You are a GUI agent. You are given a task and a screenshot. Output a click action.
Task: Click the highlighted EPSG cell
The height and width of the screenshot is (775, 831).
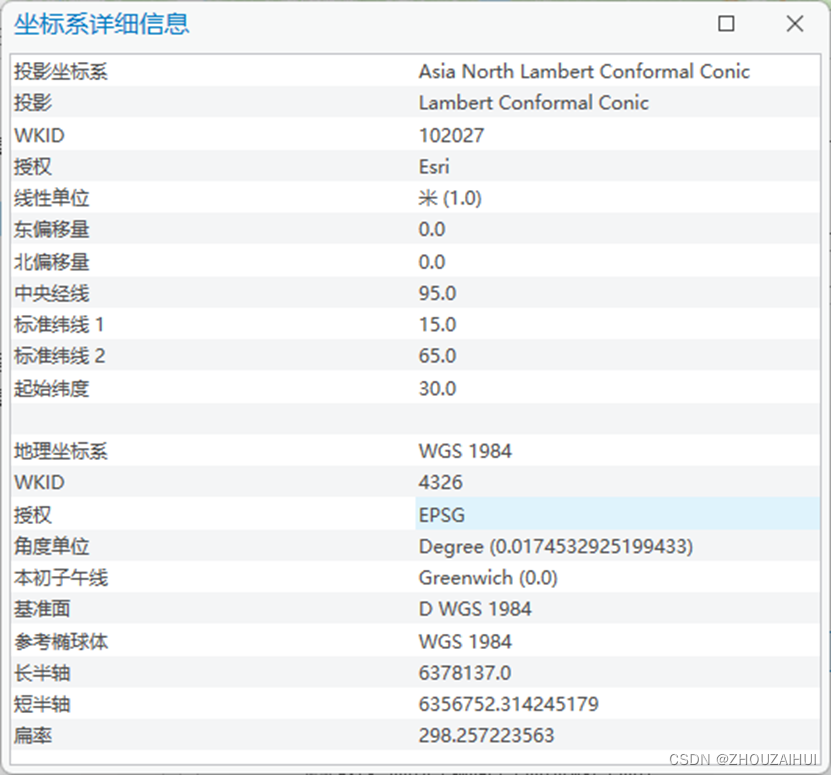pos(442,515)
